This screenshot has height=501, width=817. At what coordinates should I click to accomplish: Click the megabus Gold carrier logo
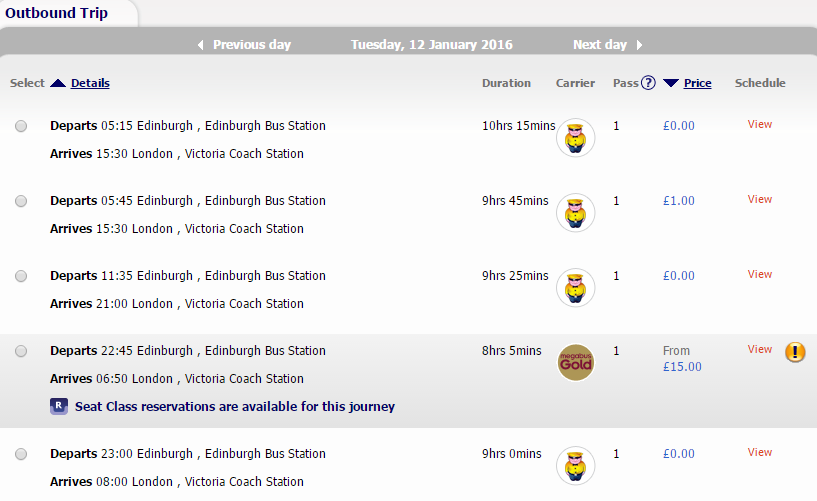(x=576, y=363)
